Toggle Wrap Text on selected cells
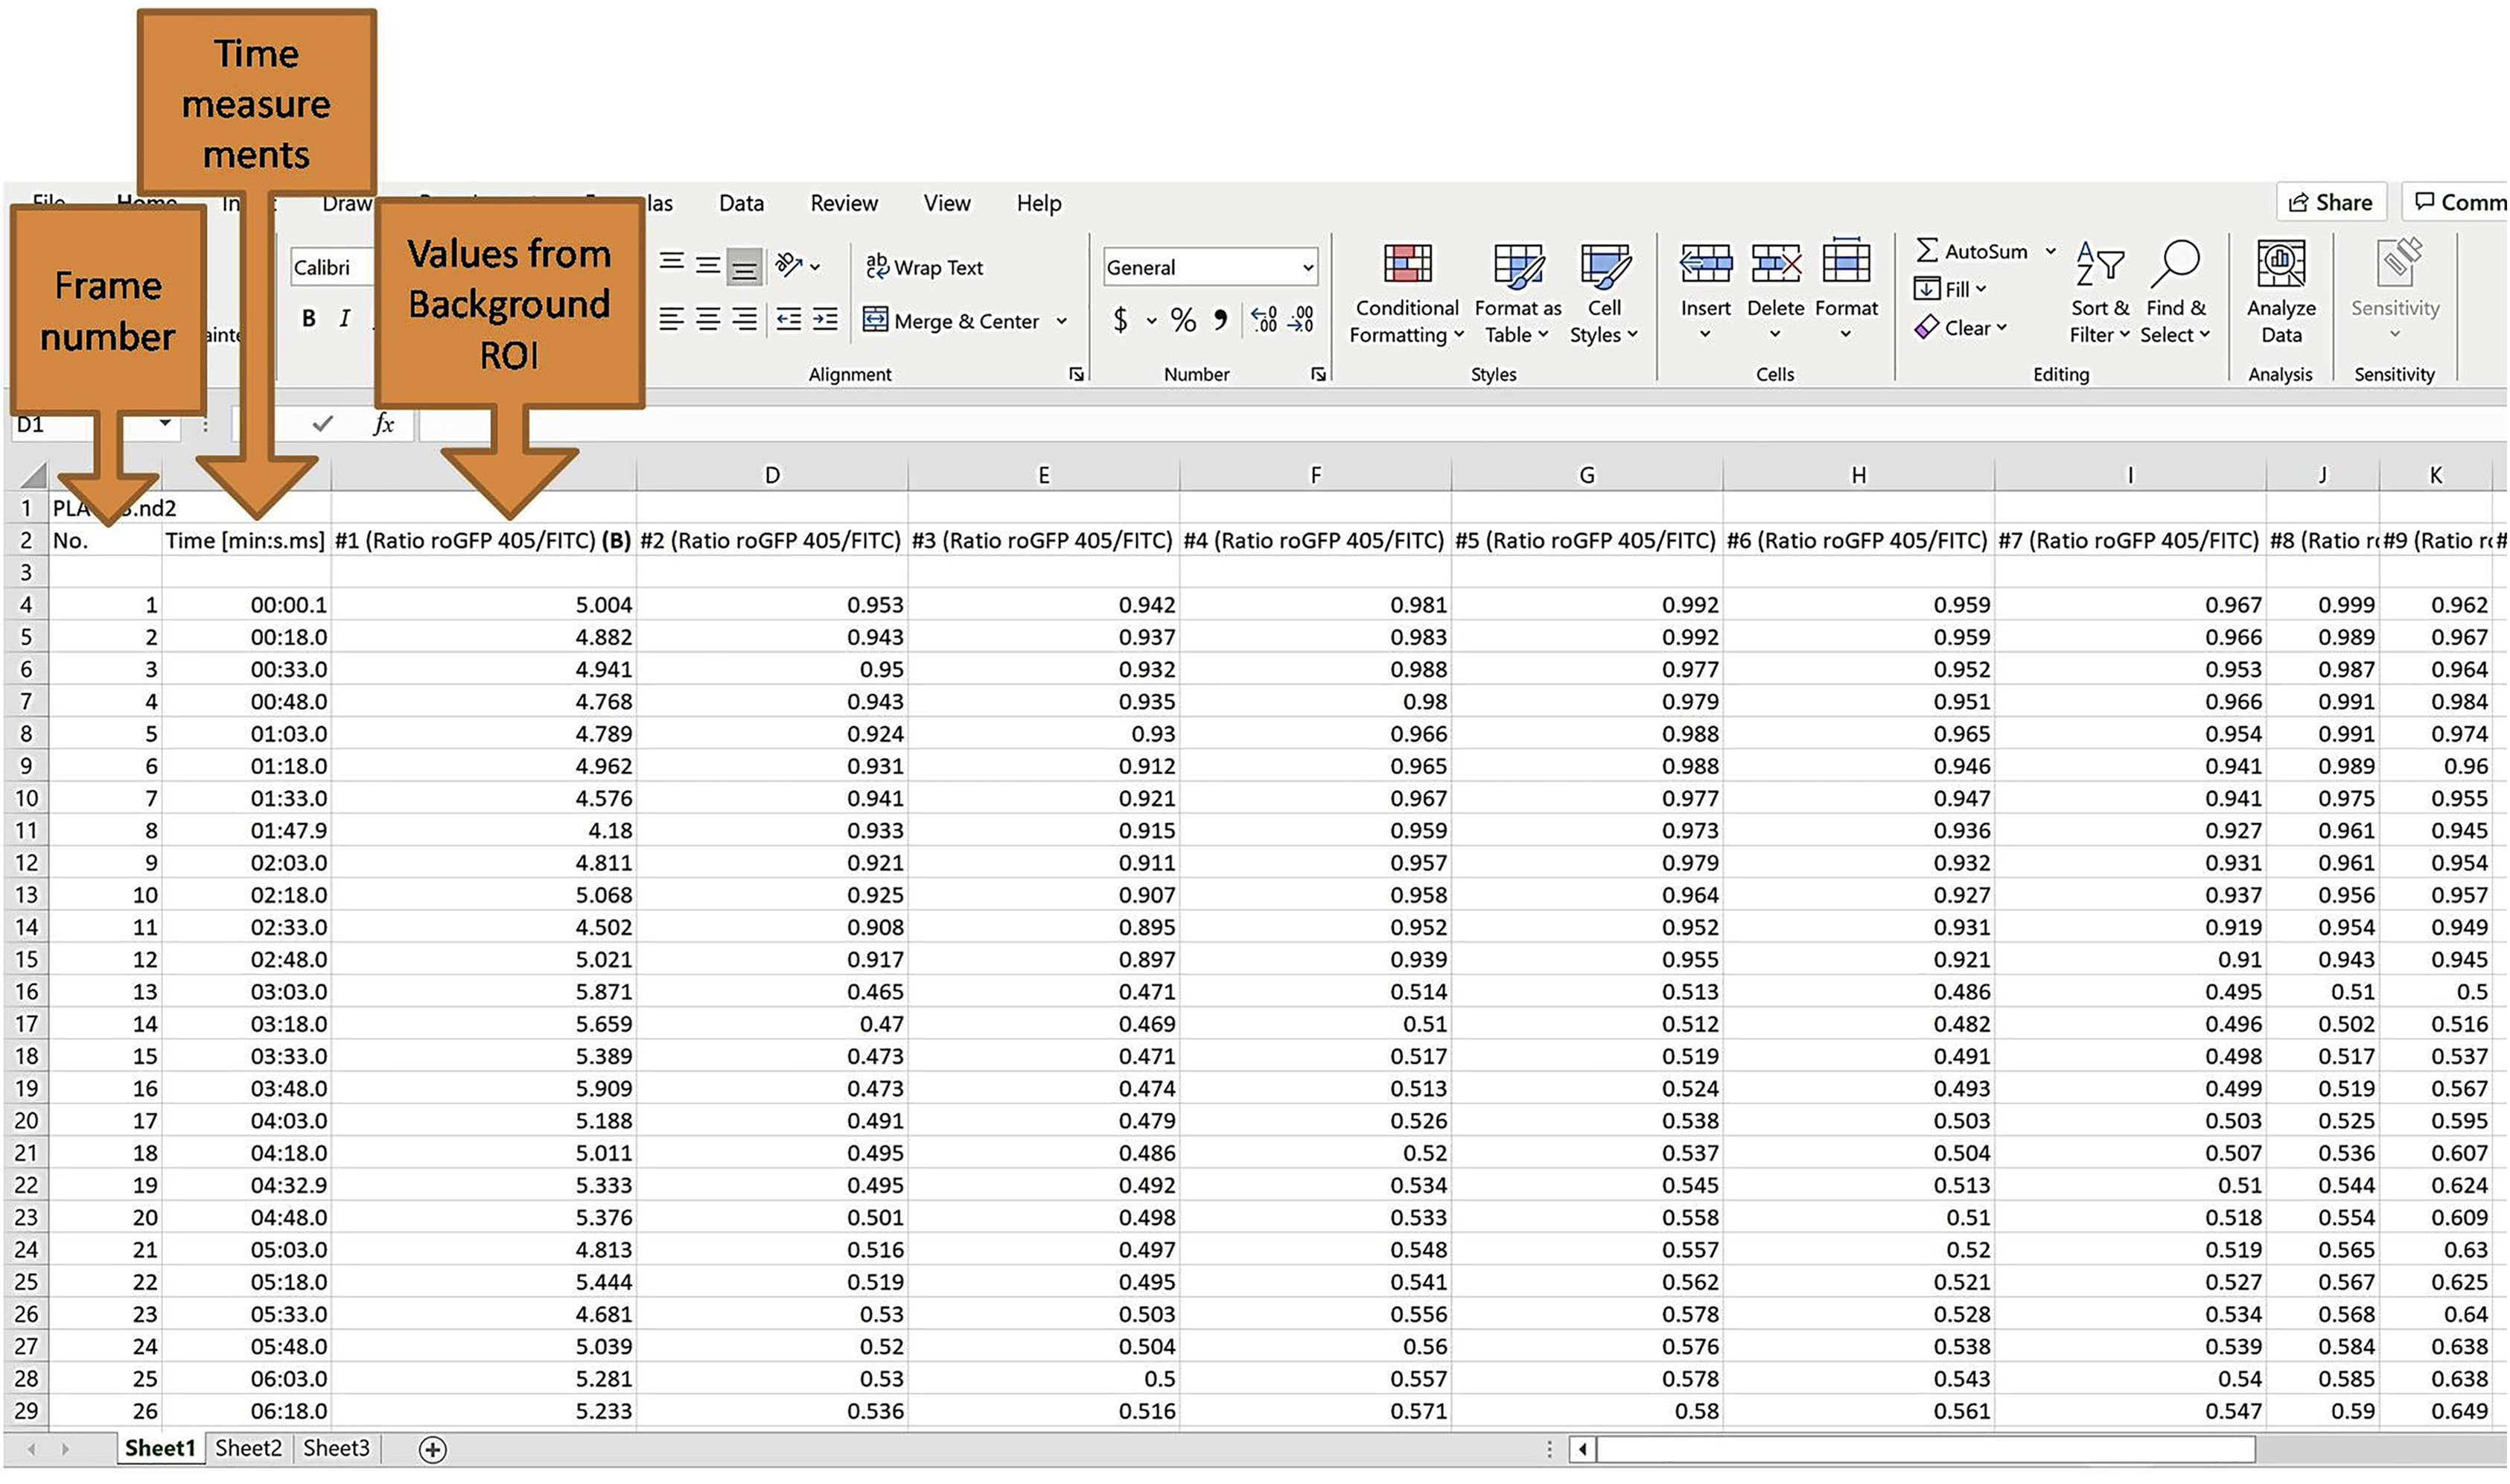This screenshot has width=2510, height=1484. tap(924, 267)
